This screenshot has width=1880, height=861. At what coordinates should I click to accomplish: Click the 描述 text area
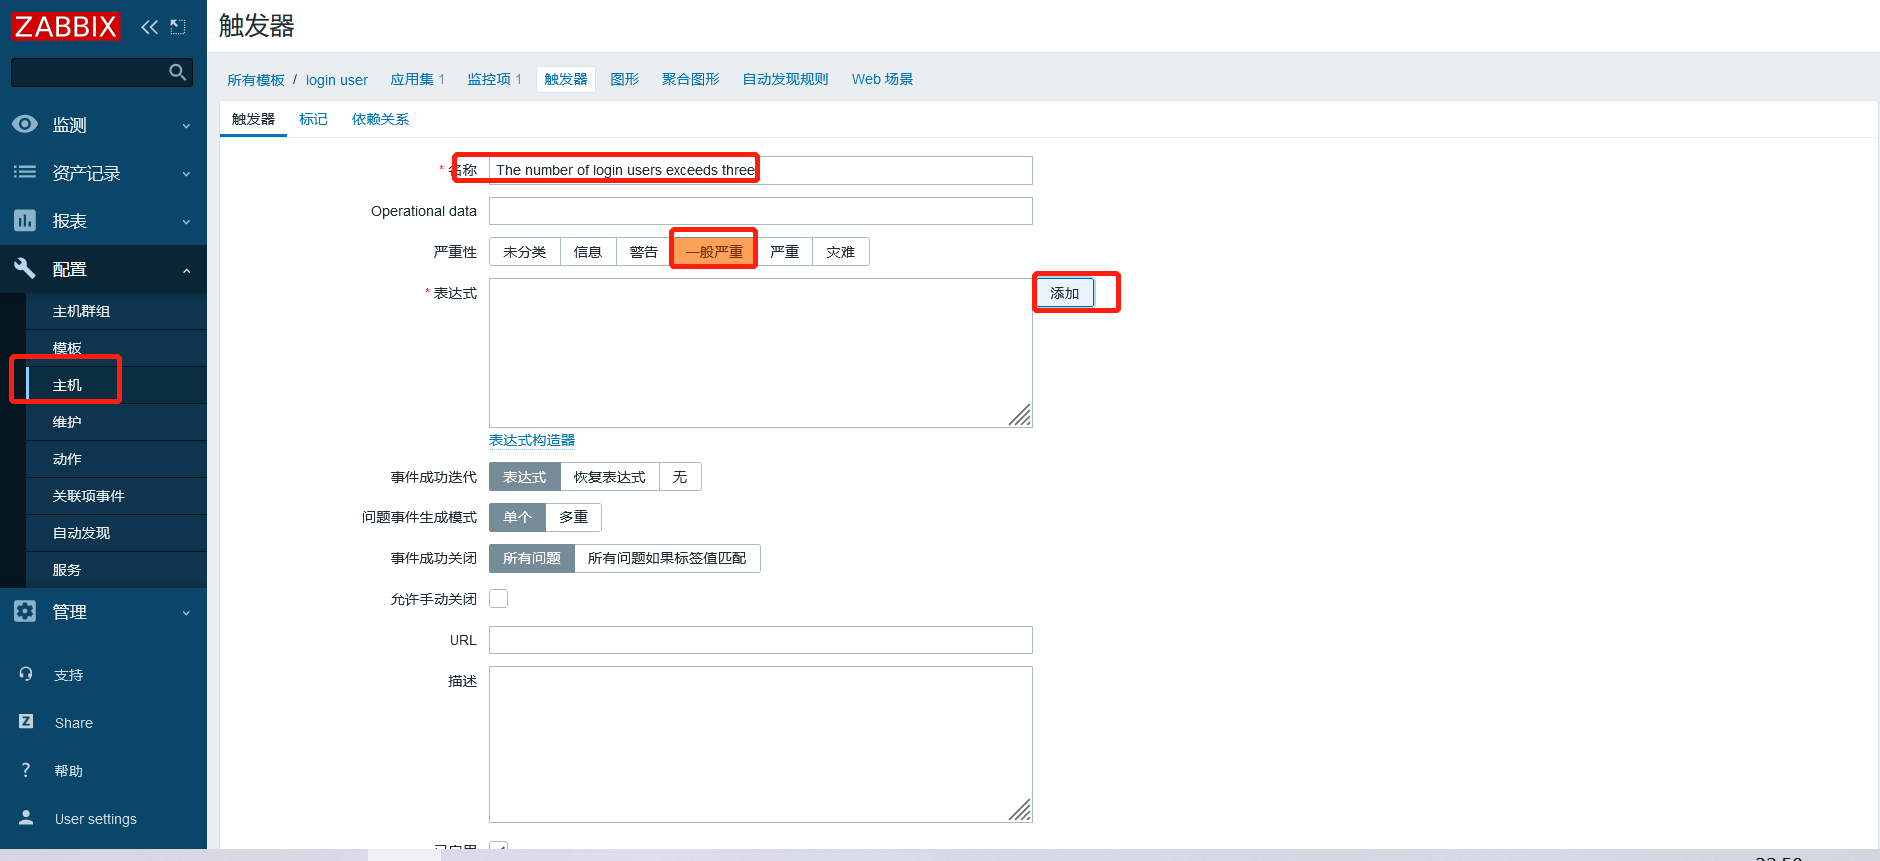tap(760, 745)
